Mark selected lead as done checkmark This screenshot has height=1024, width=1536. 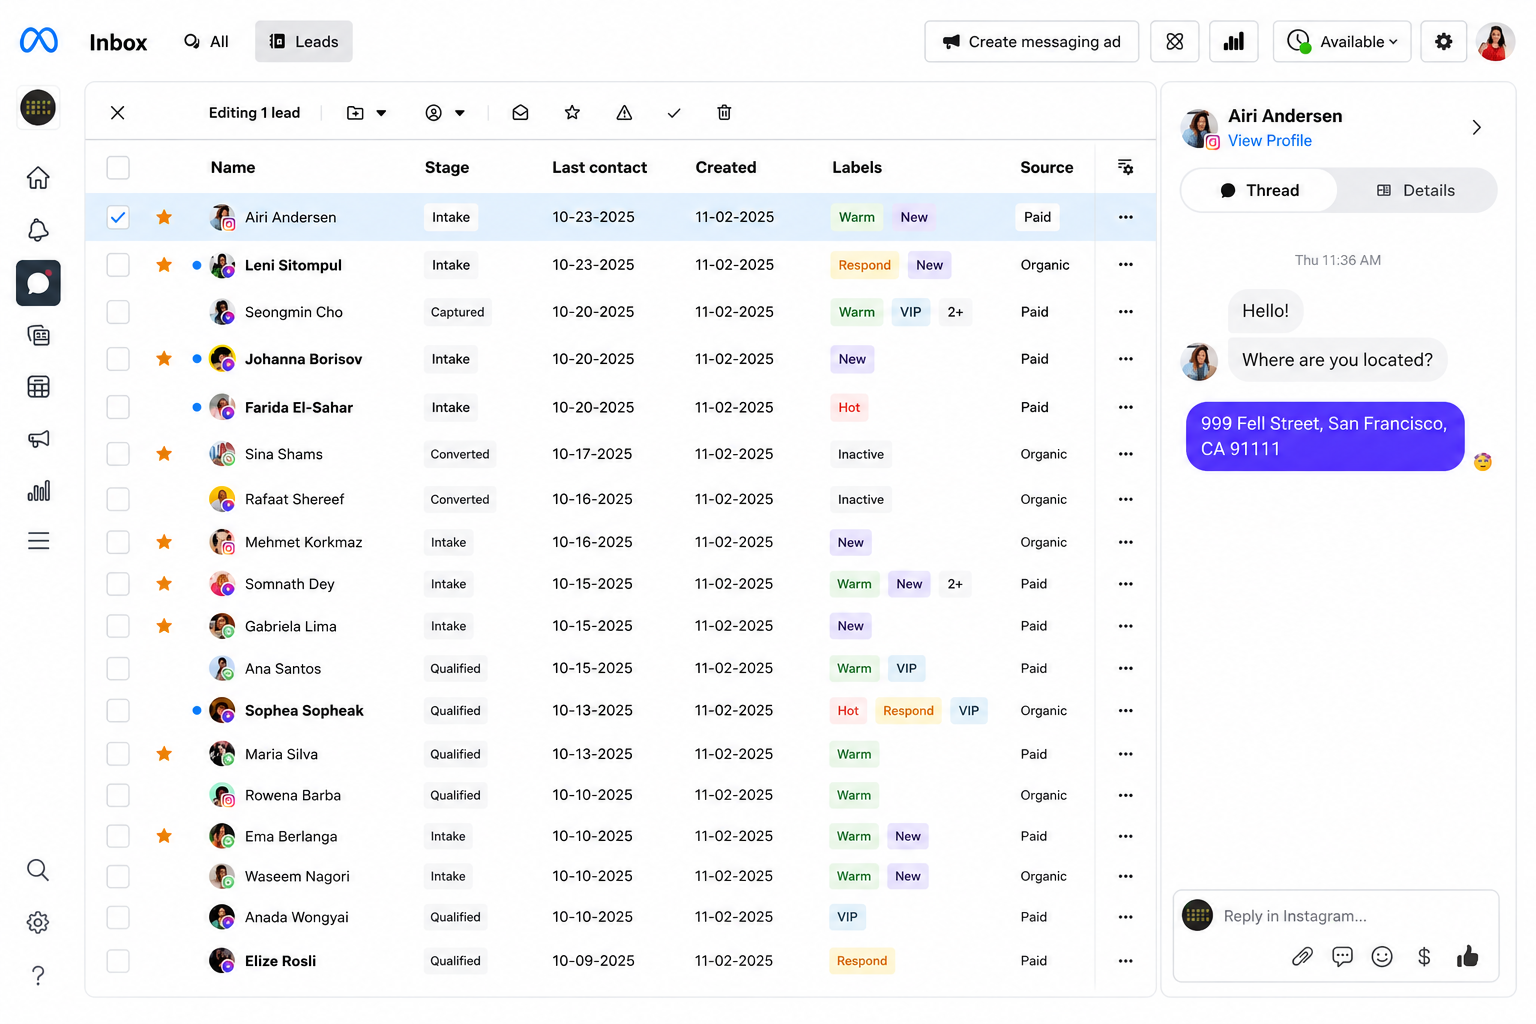point(674,113)
